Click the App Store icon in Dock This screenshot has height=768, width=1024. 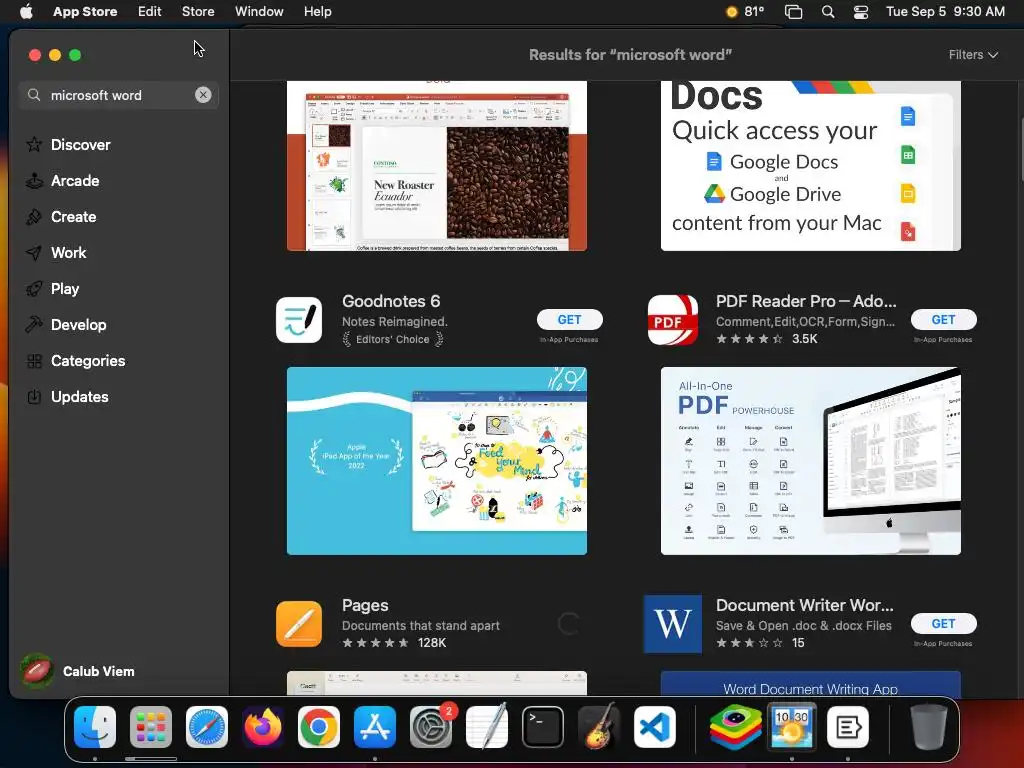pos(375,727)
